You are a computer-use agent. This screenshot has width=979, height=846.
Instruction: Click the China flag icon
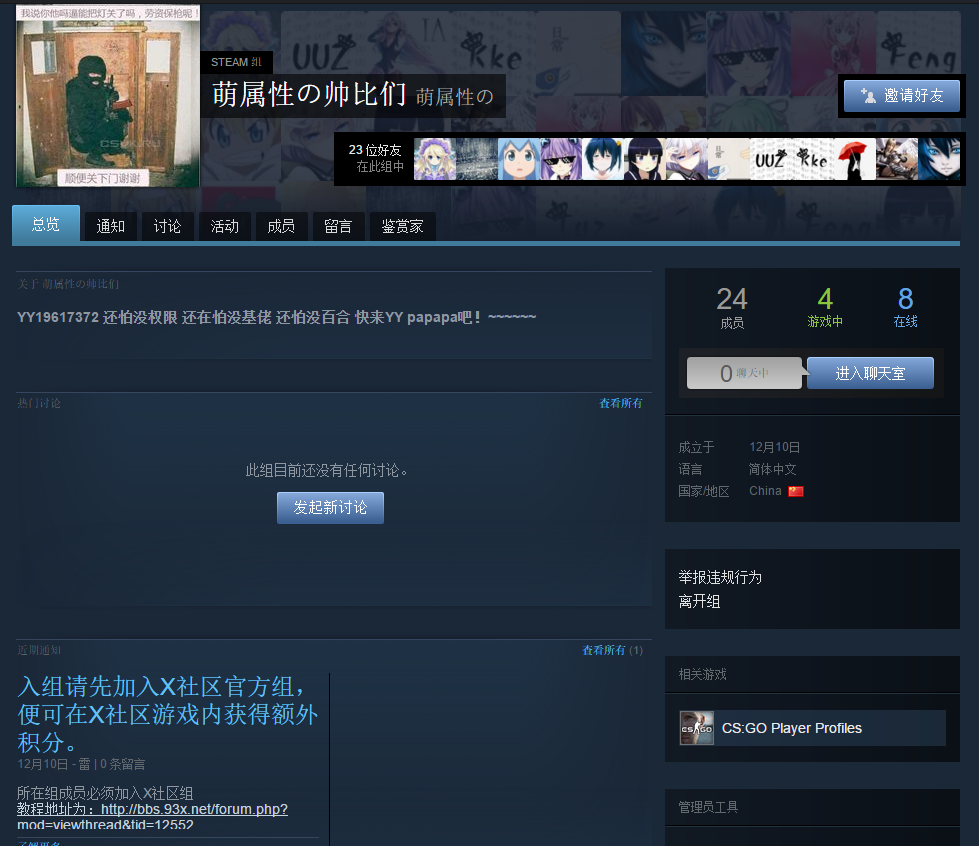[796, 490]
